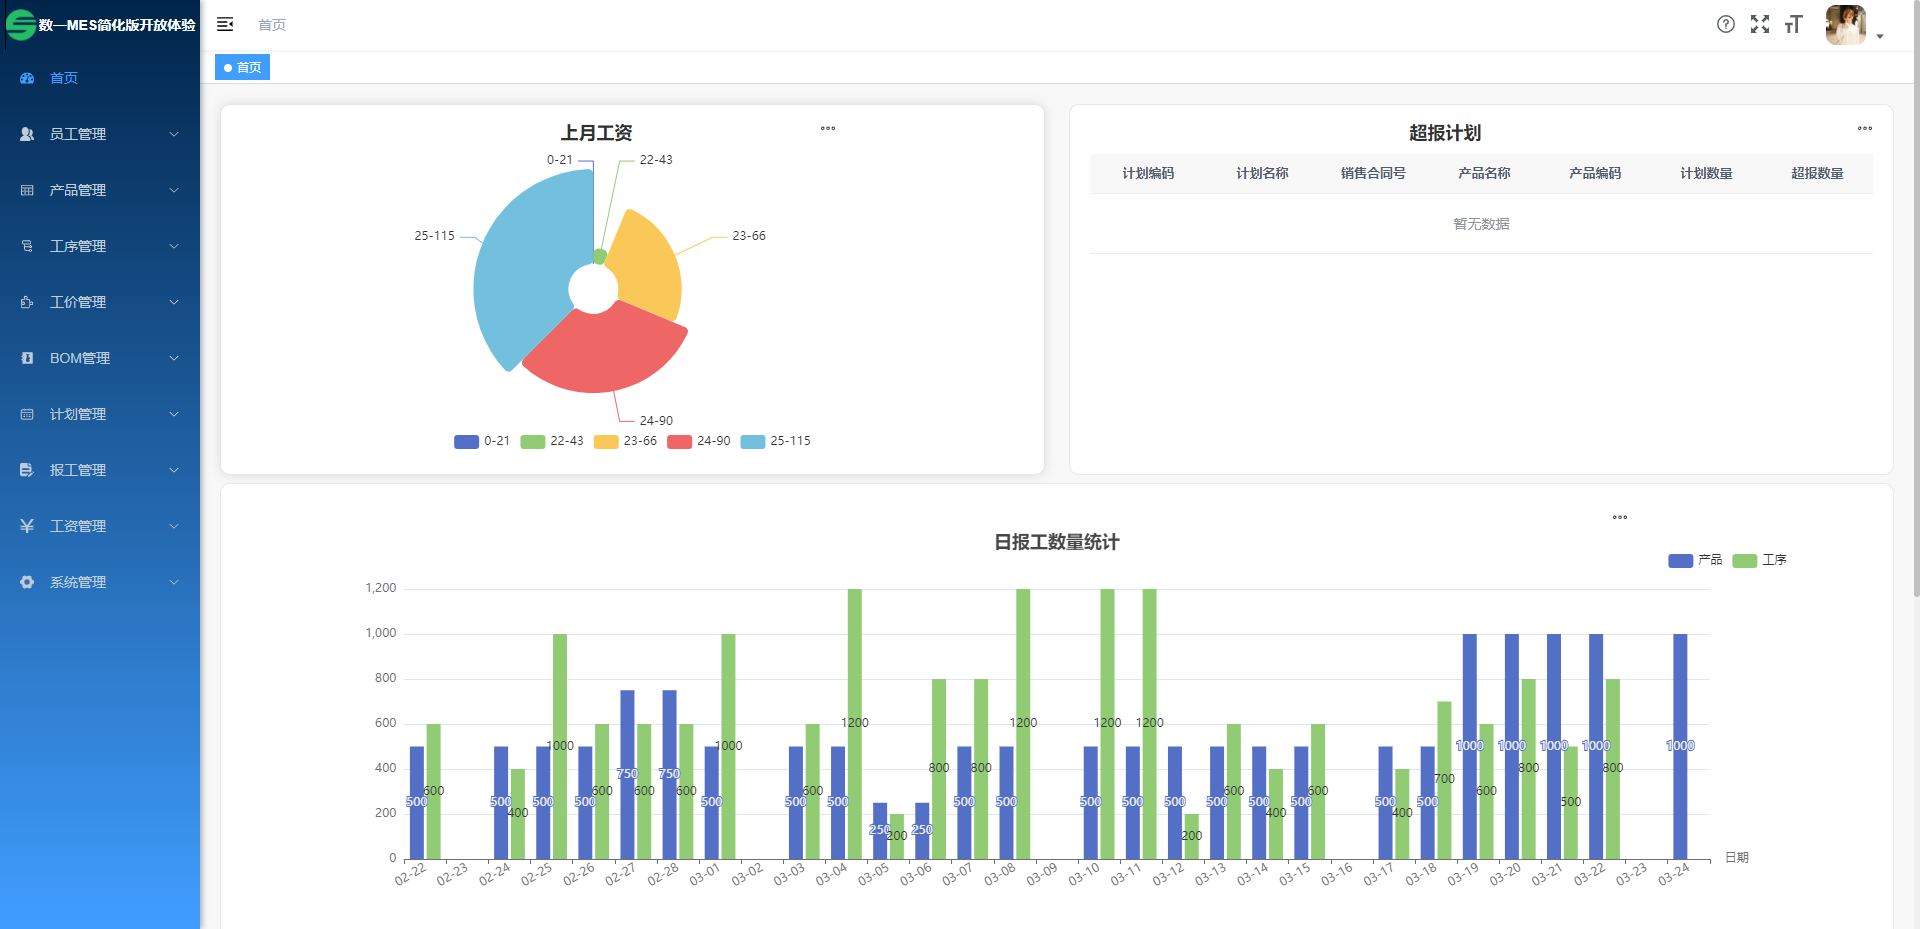Toggle the 产品 series in bar chart legend
This screenshot has height=929, width=1920.
coord(1694,560)
